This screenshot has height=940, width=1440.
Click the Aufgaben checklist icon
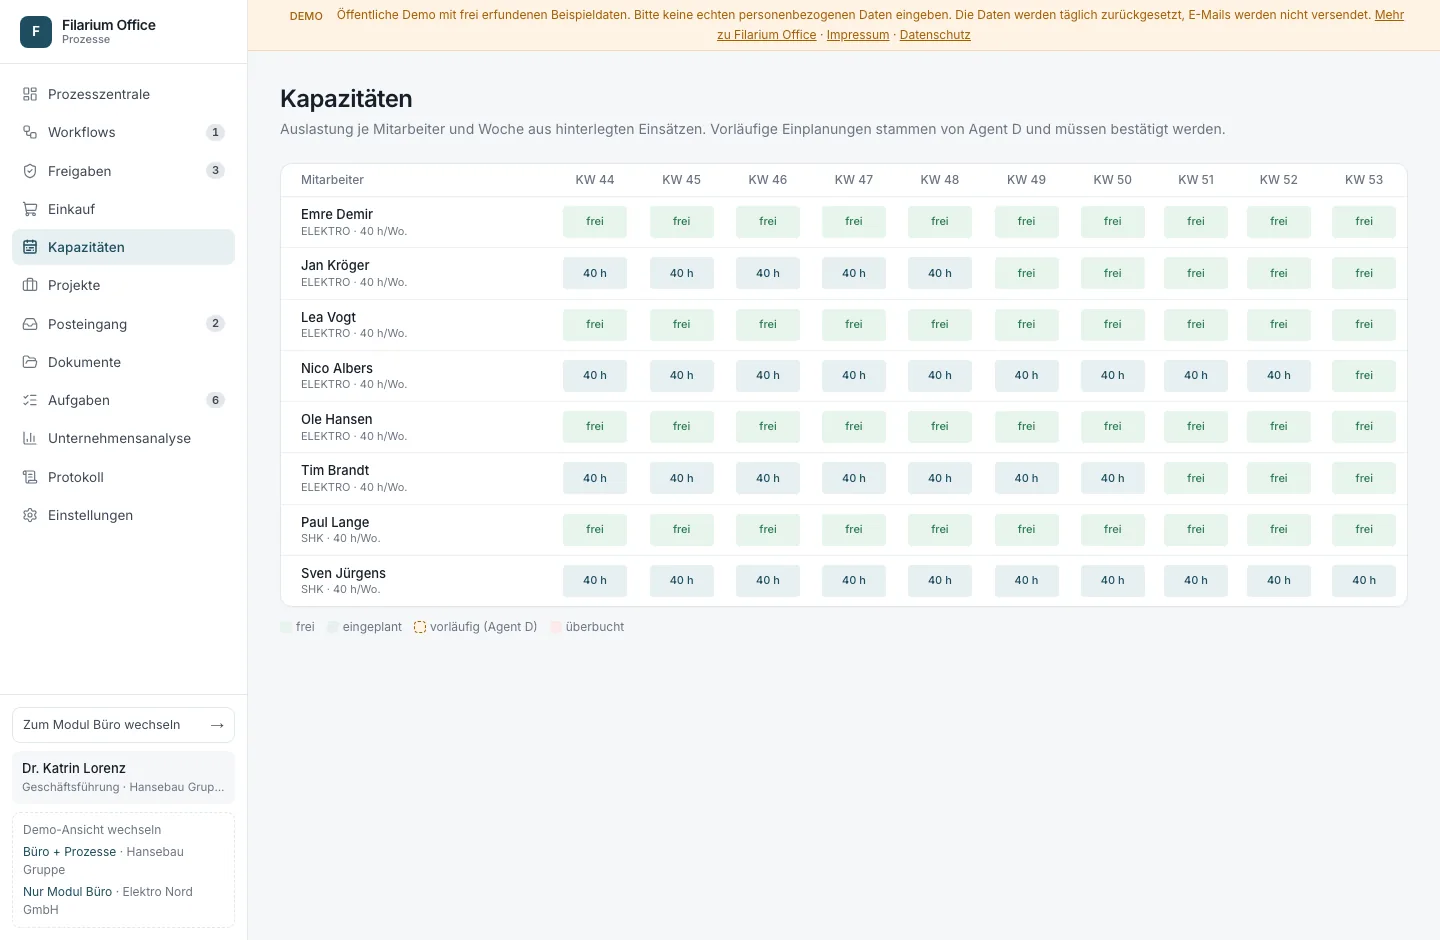pyautogui.click(x=30, y=400)
